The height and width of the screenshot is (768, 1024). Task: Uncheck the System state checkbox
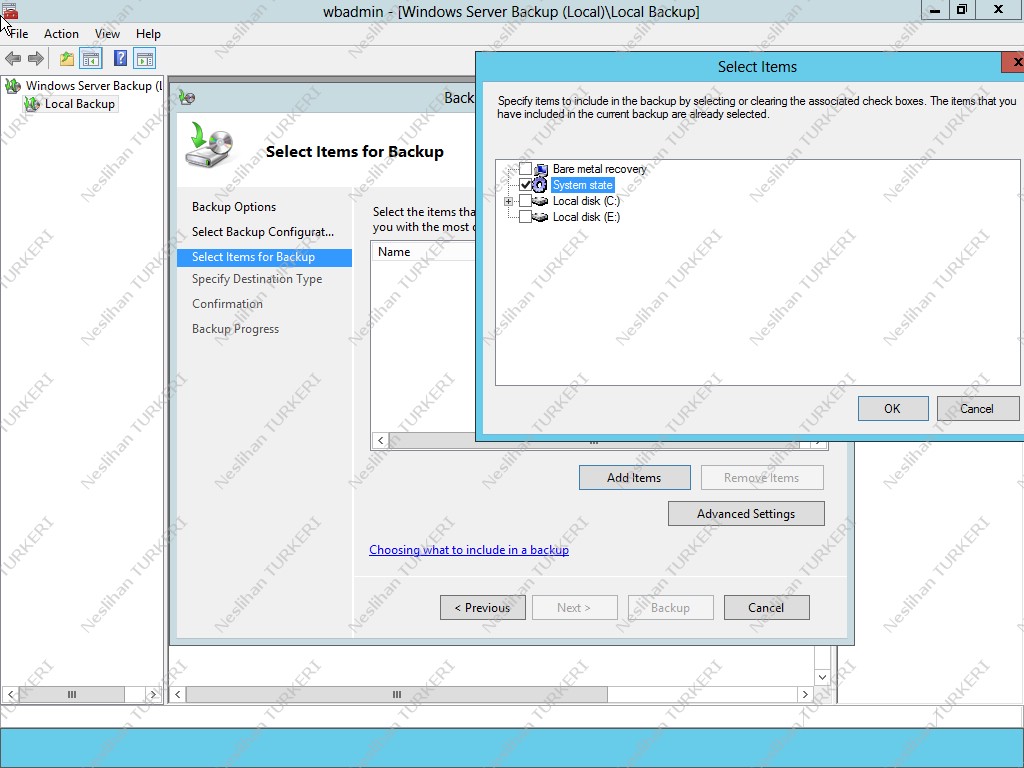click(x=525, y=185)
